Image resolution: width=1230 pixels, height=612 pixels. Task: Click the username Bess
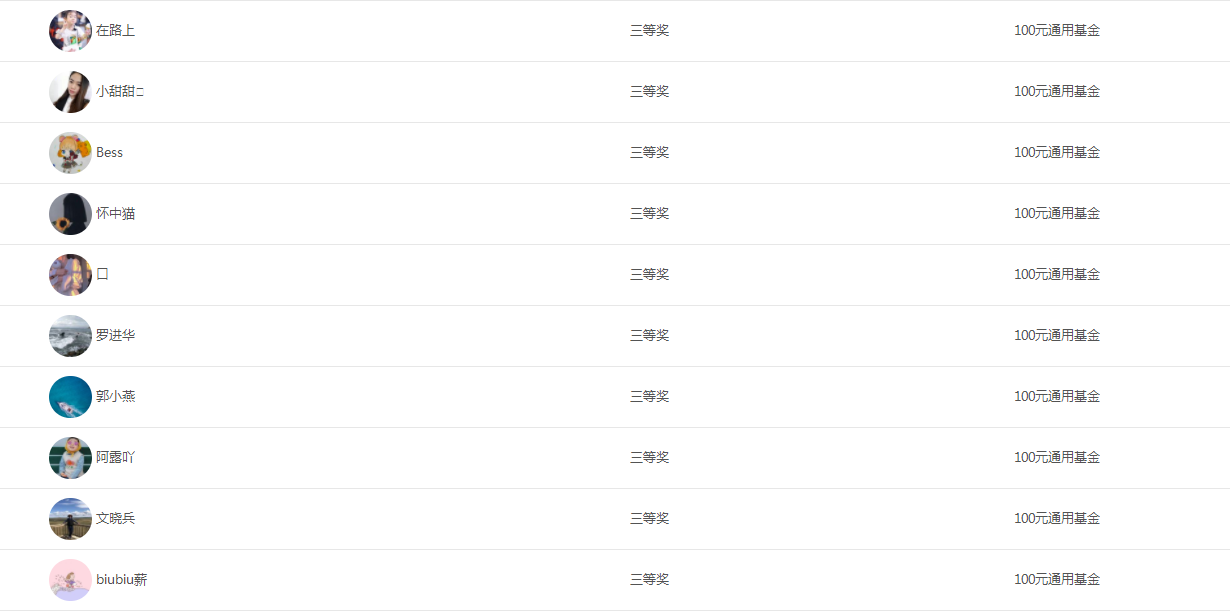110,152
